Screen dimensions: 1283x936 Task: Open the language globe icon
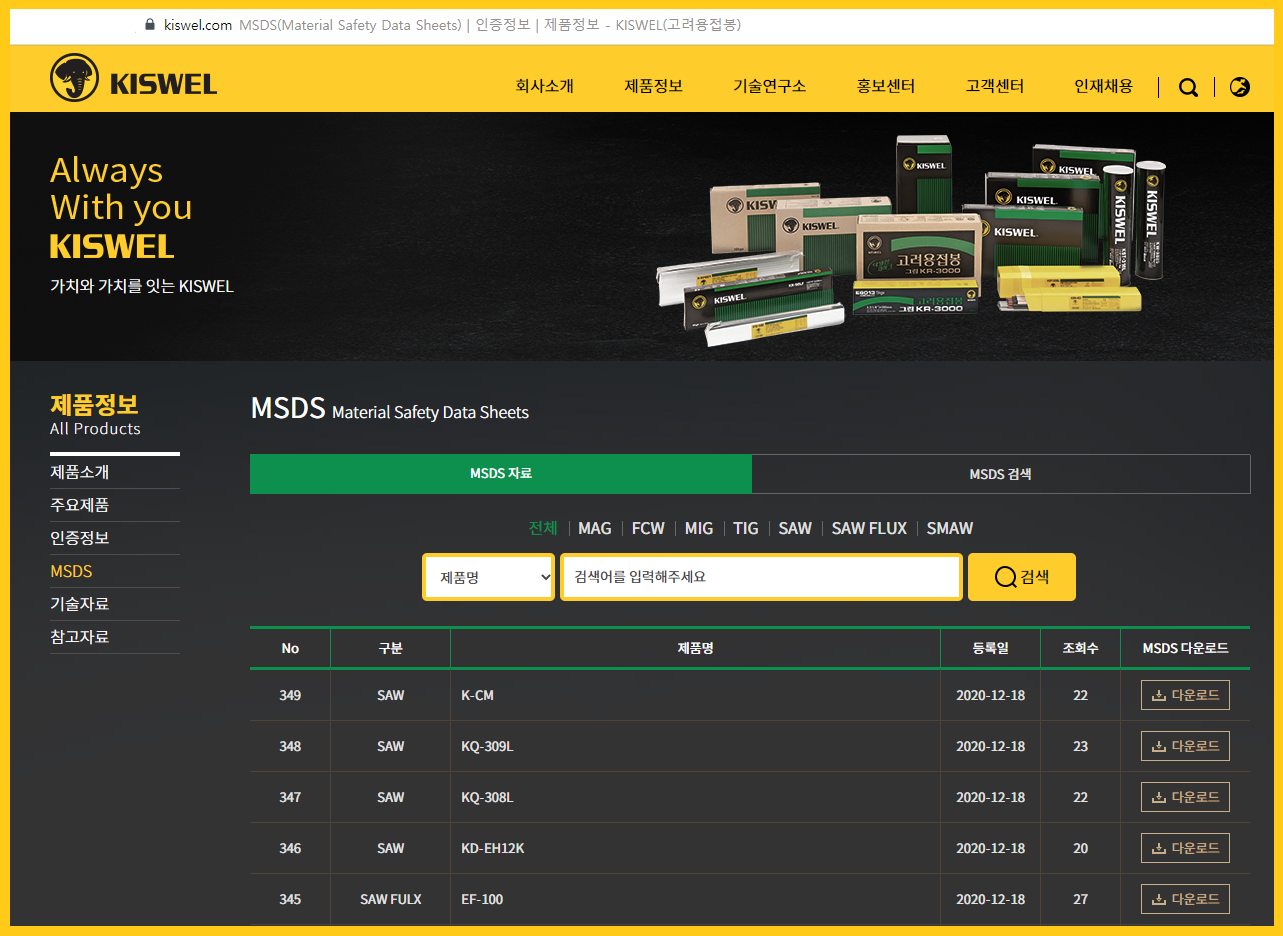point(1240,87)
